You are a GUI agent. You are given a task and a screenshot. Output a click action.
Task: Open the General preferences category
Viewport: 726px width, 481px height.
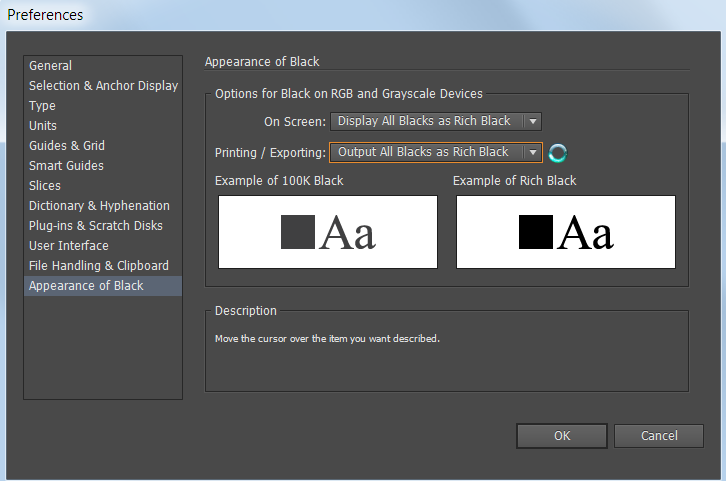(103, 66)
